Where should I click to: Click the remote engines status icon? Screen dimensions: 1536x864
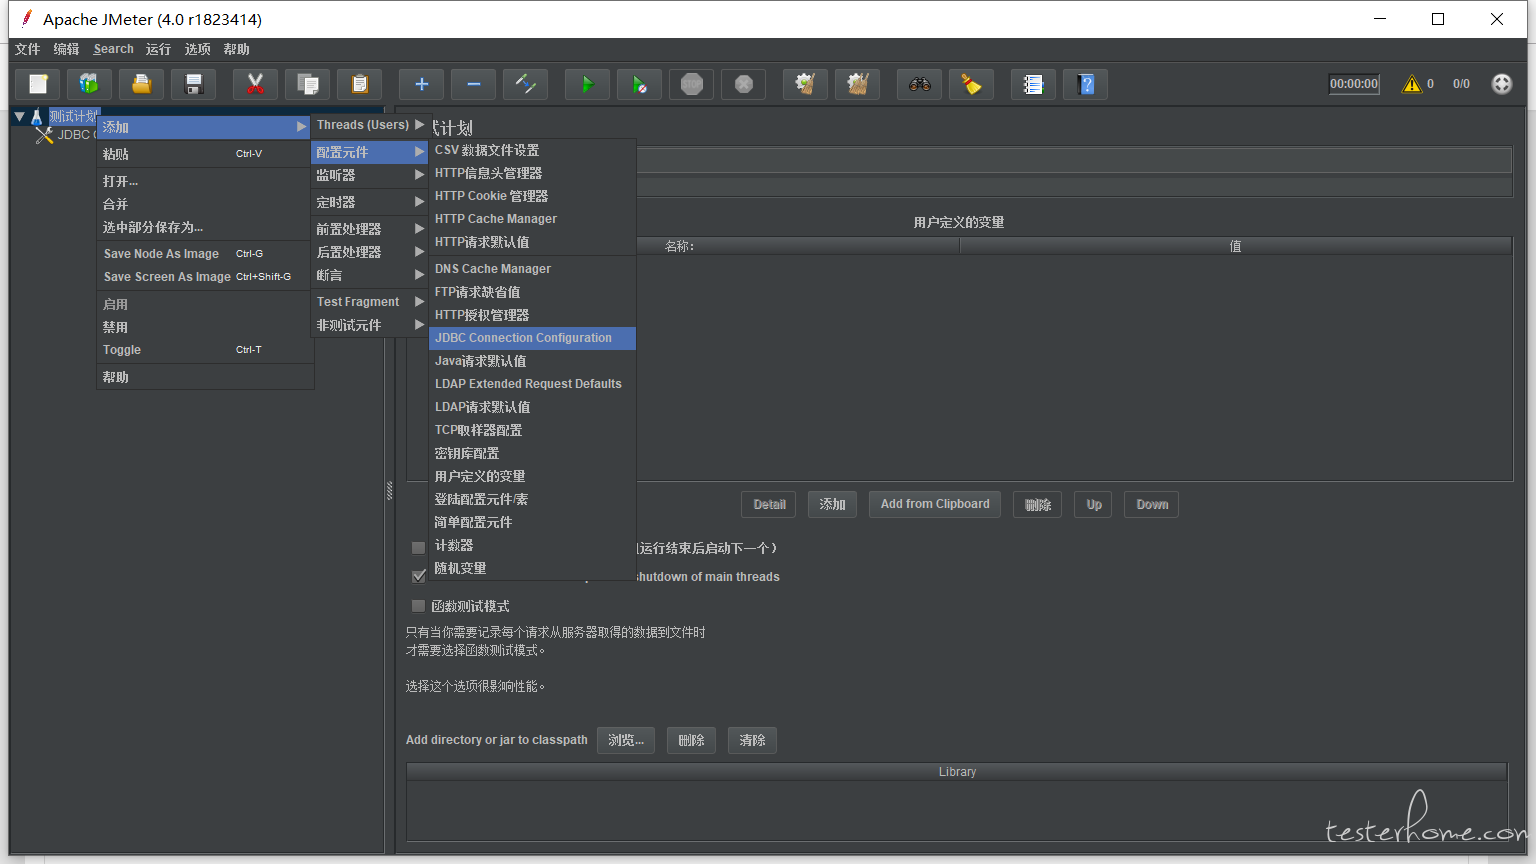(1502, 84)
